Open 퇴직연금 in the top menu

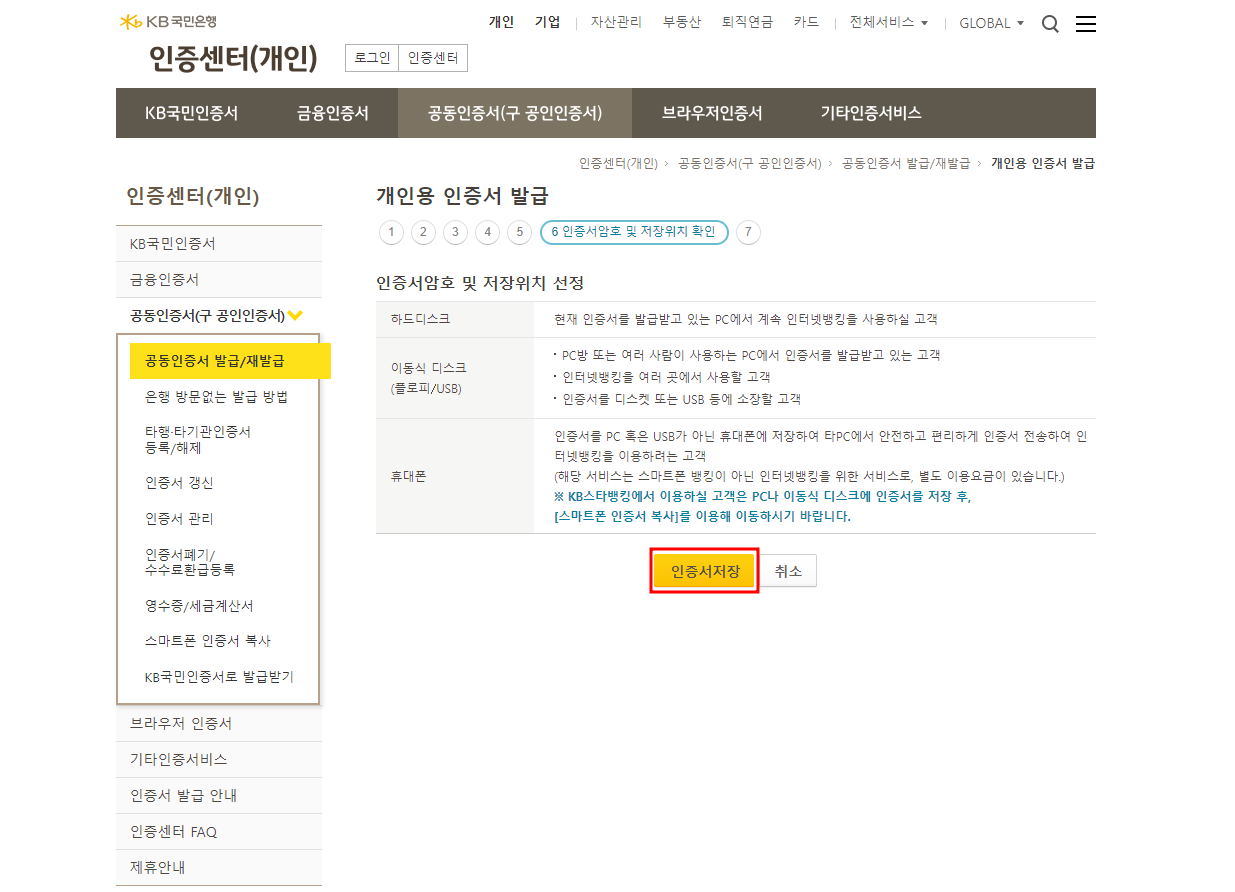(x=747, y=22)
